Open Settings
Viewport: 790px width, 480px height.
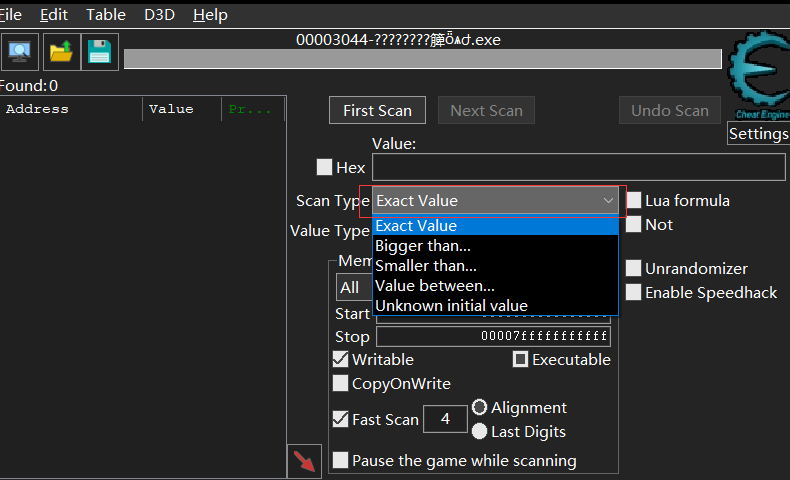coord(758,133)
